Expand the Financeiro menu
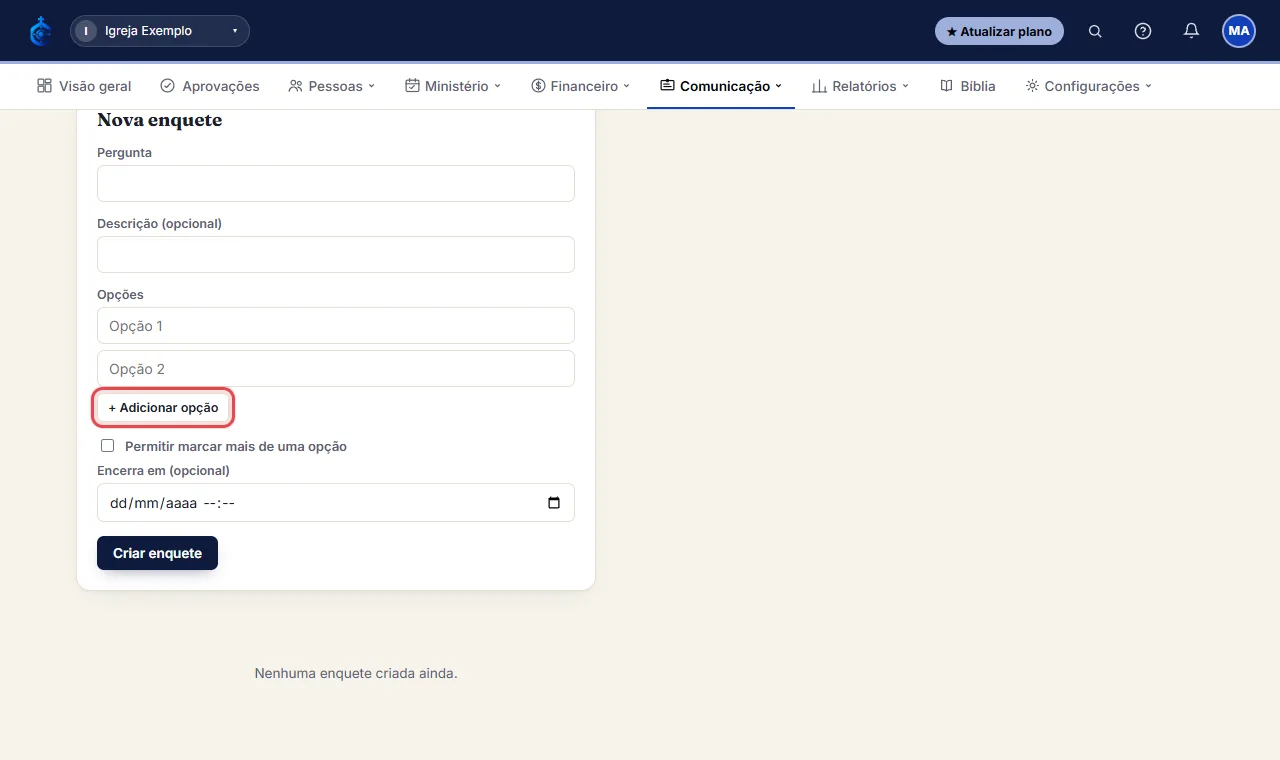Viewport: 1280px width, 760px height. tap(581, 86)
